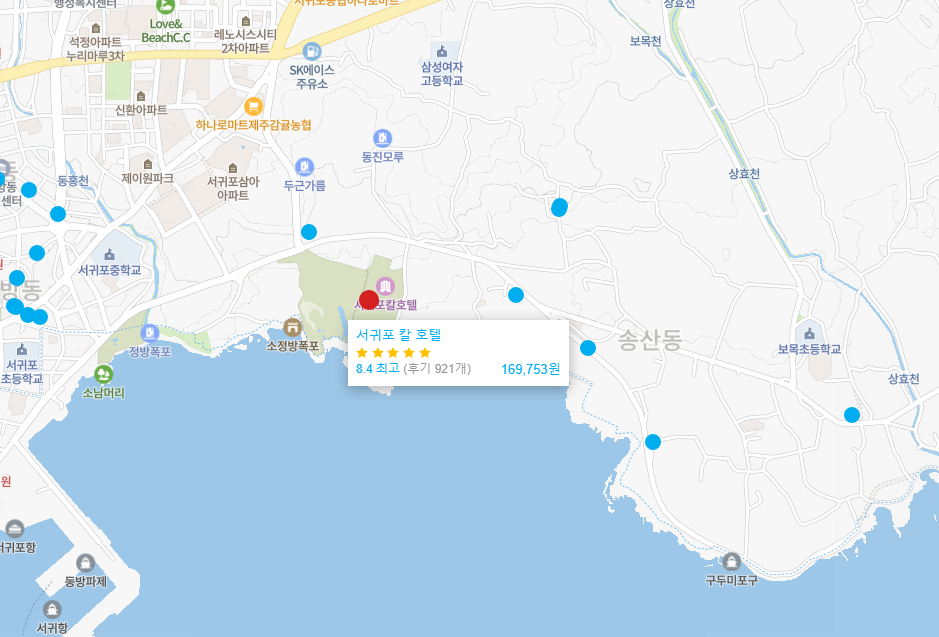939x637 pixels.
Task: Select the 서귀포삼아 아파트 building icon
Action: pos(233,168)
